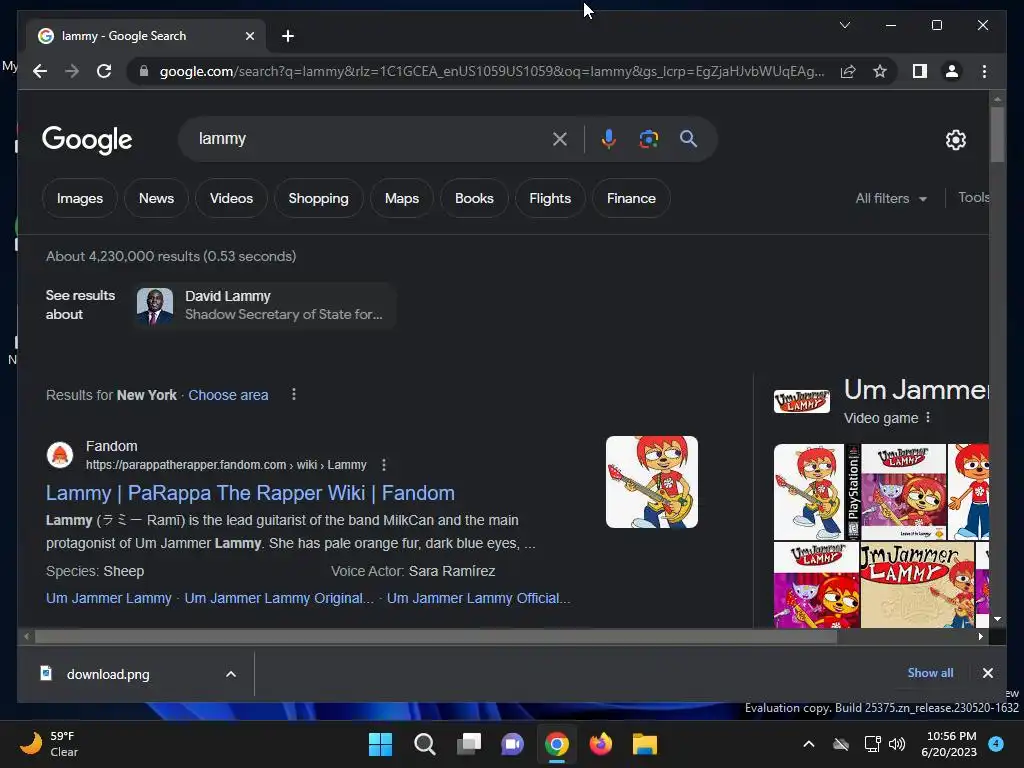
Task: Open Task View on the taskbar
Action: coord(469,744)
